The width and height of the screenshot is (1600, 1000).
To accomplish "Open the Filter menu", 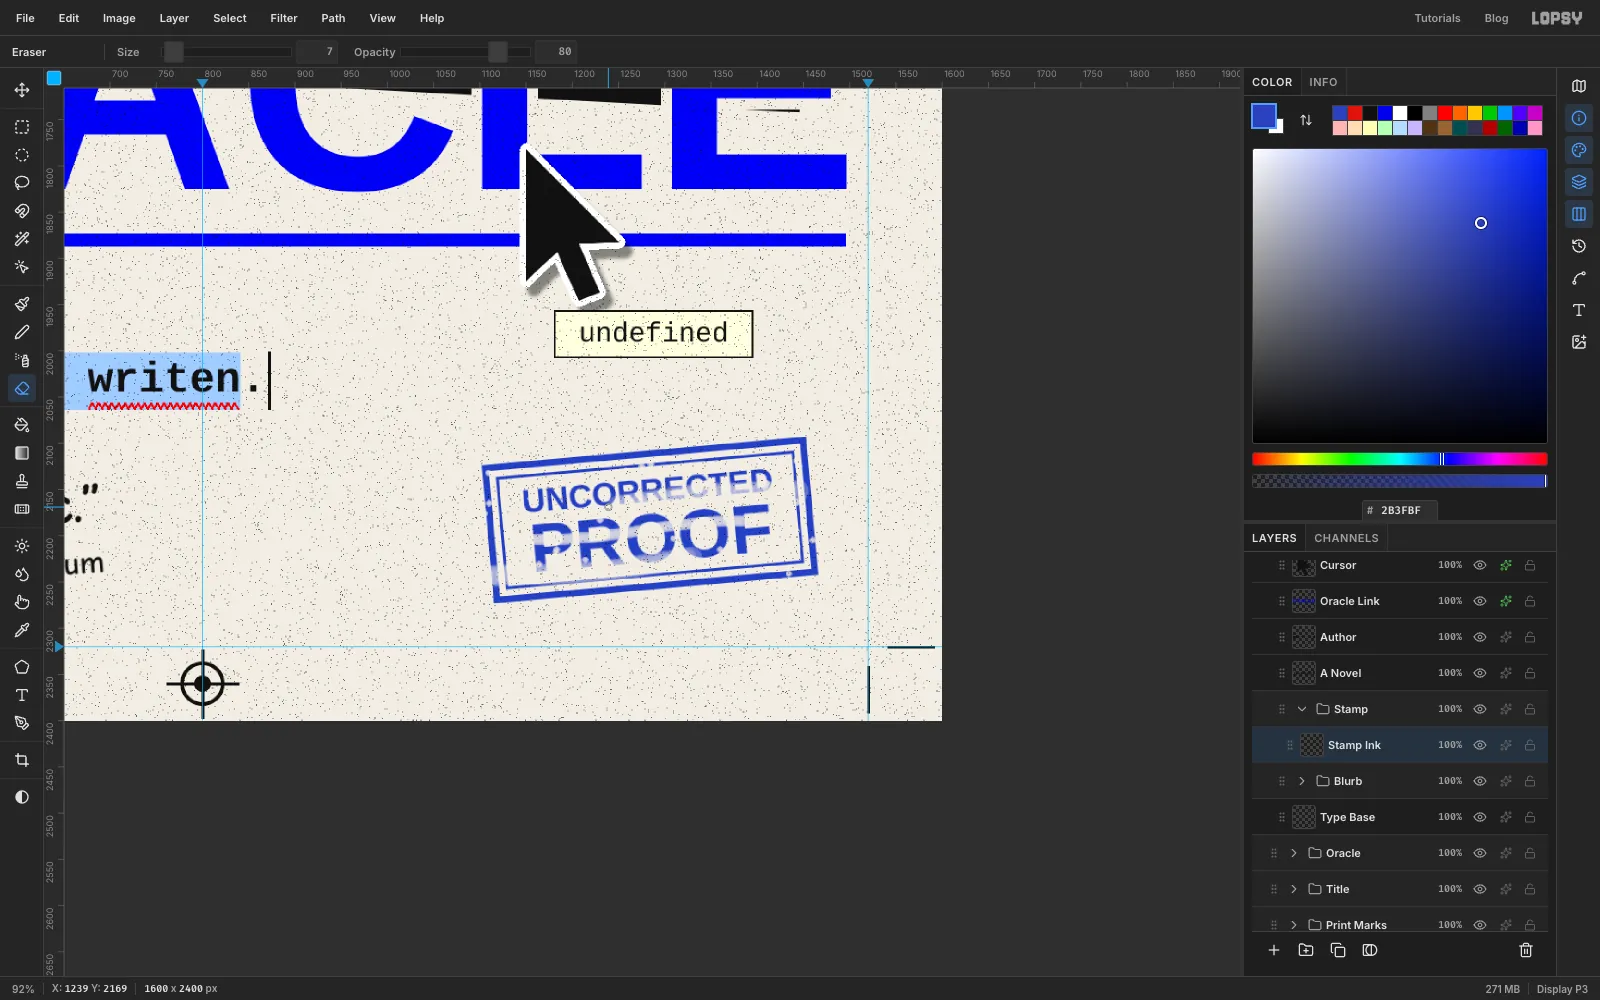I will pyautogui.click(x=284, y=18).
